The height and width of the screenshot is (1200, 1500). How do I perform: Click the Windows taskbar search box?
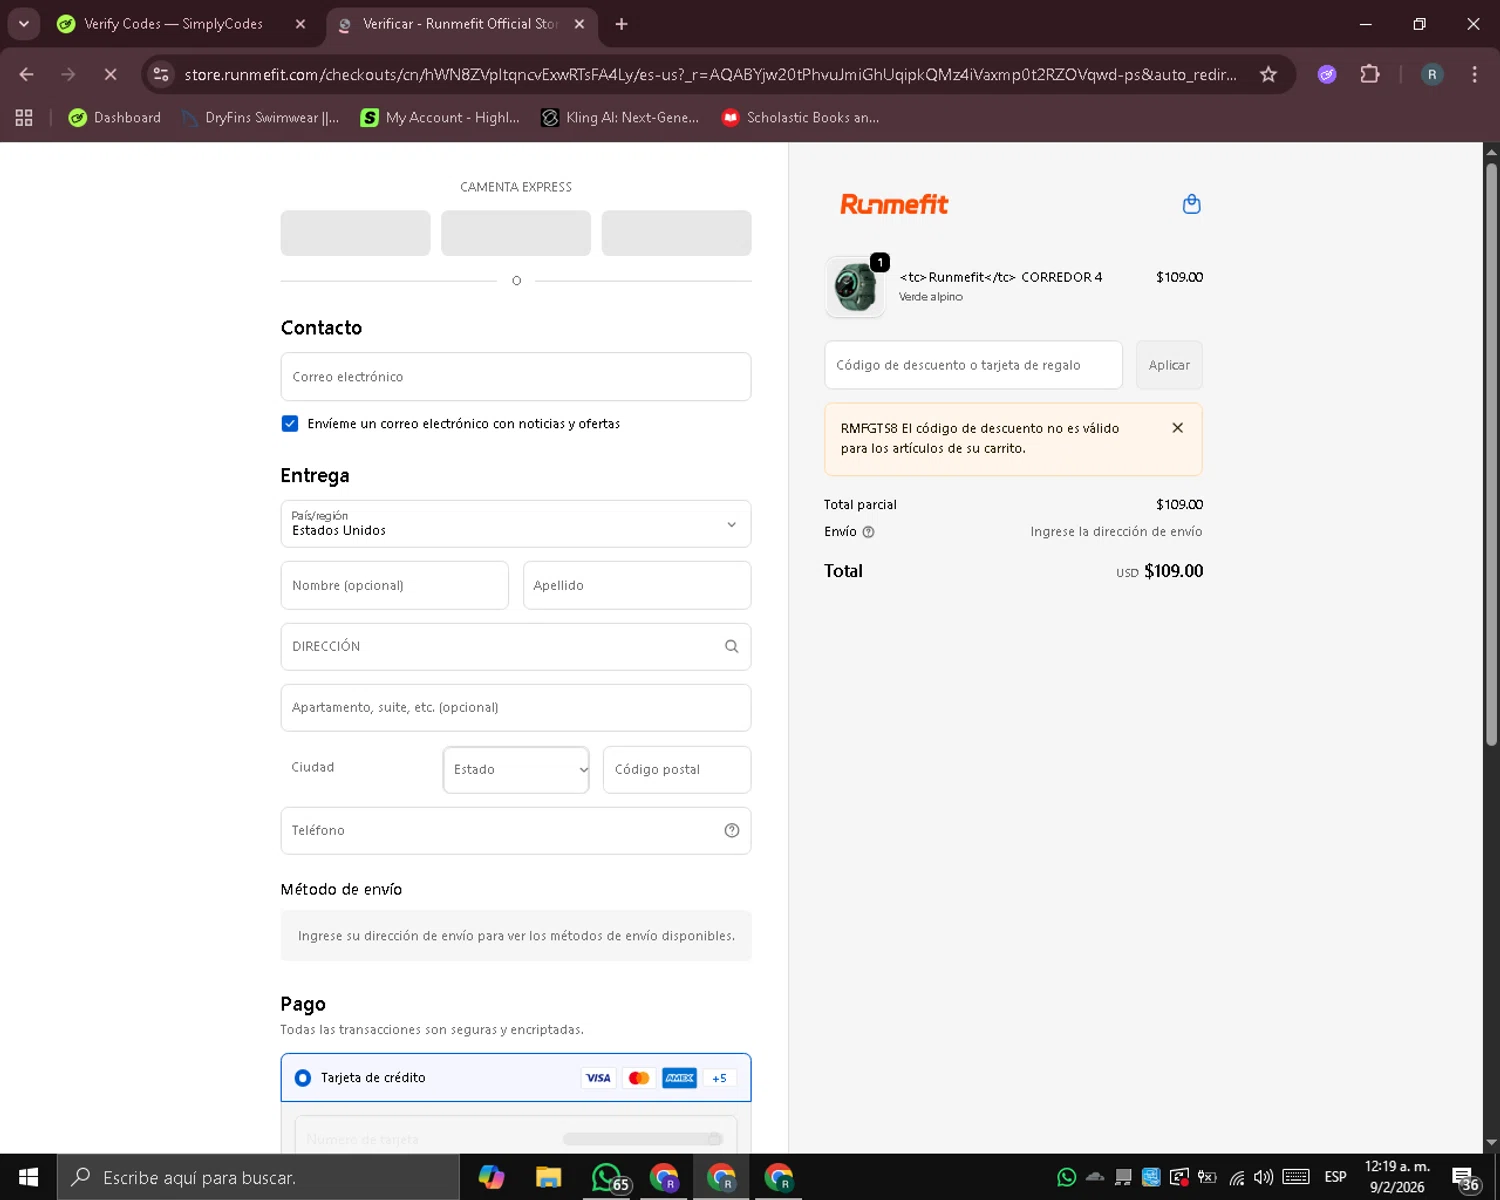tap(258, 1177)
